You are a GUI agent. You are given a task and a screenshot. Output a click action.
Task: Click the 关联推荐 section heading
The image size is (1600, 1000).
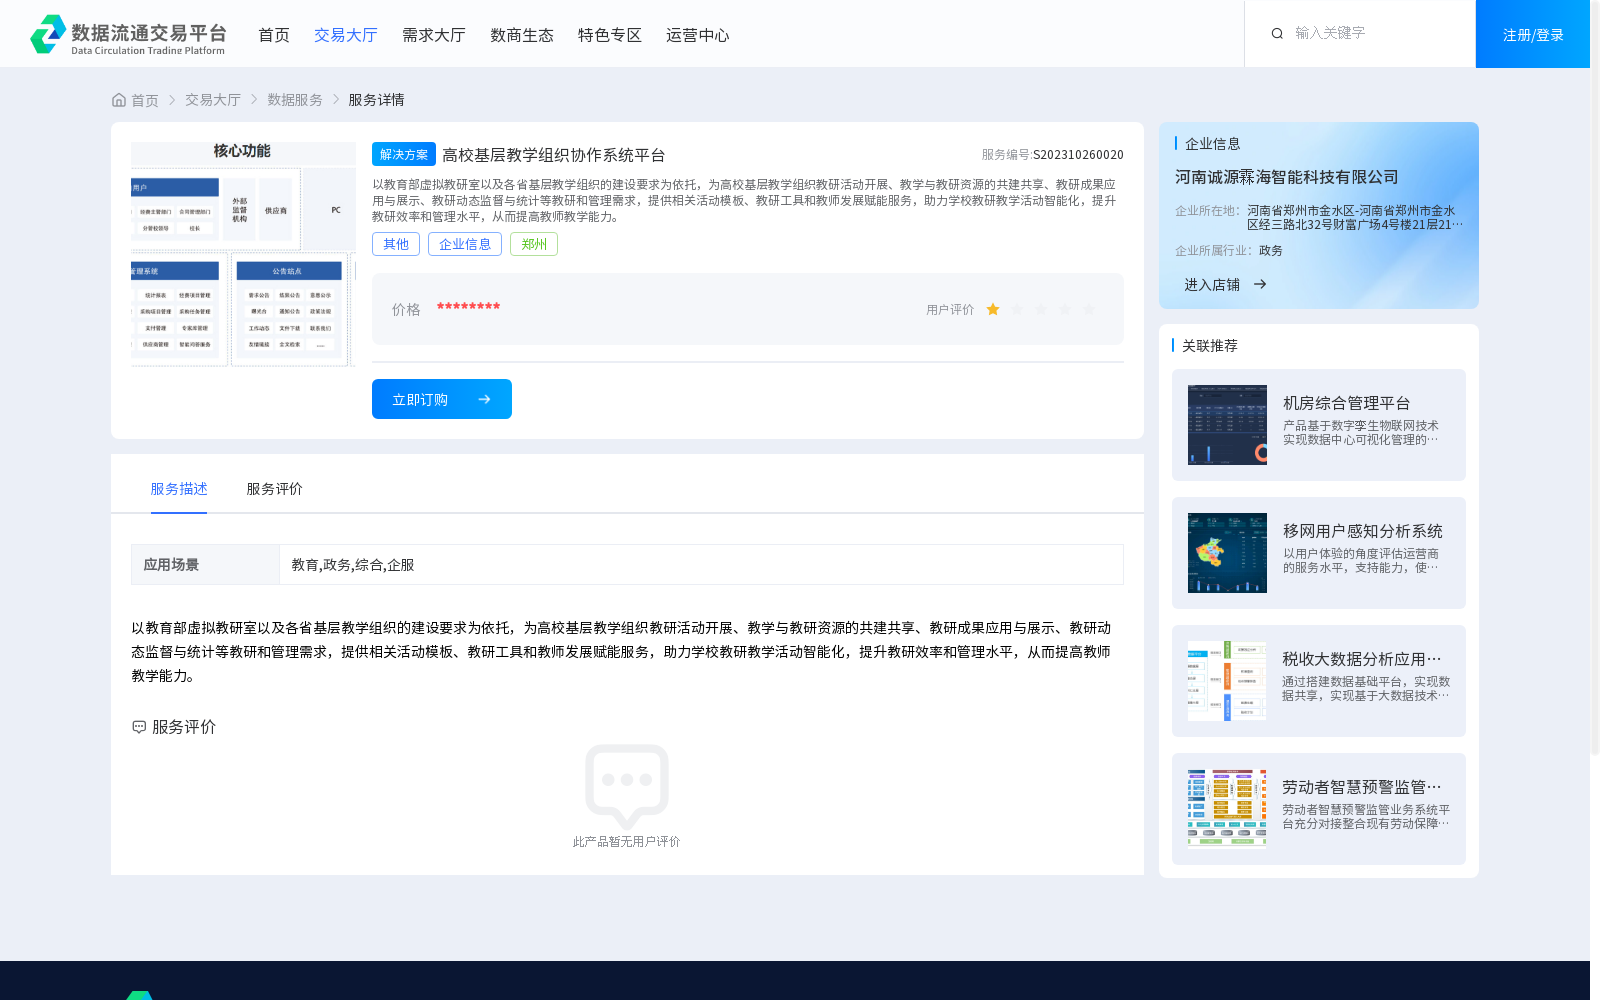pyautogui.click(x=1210, y=345)
